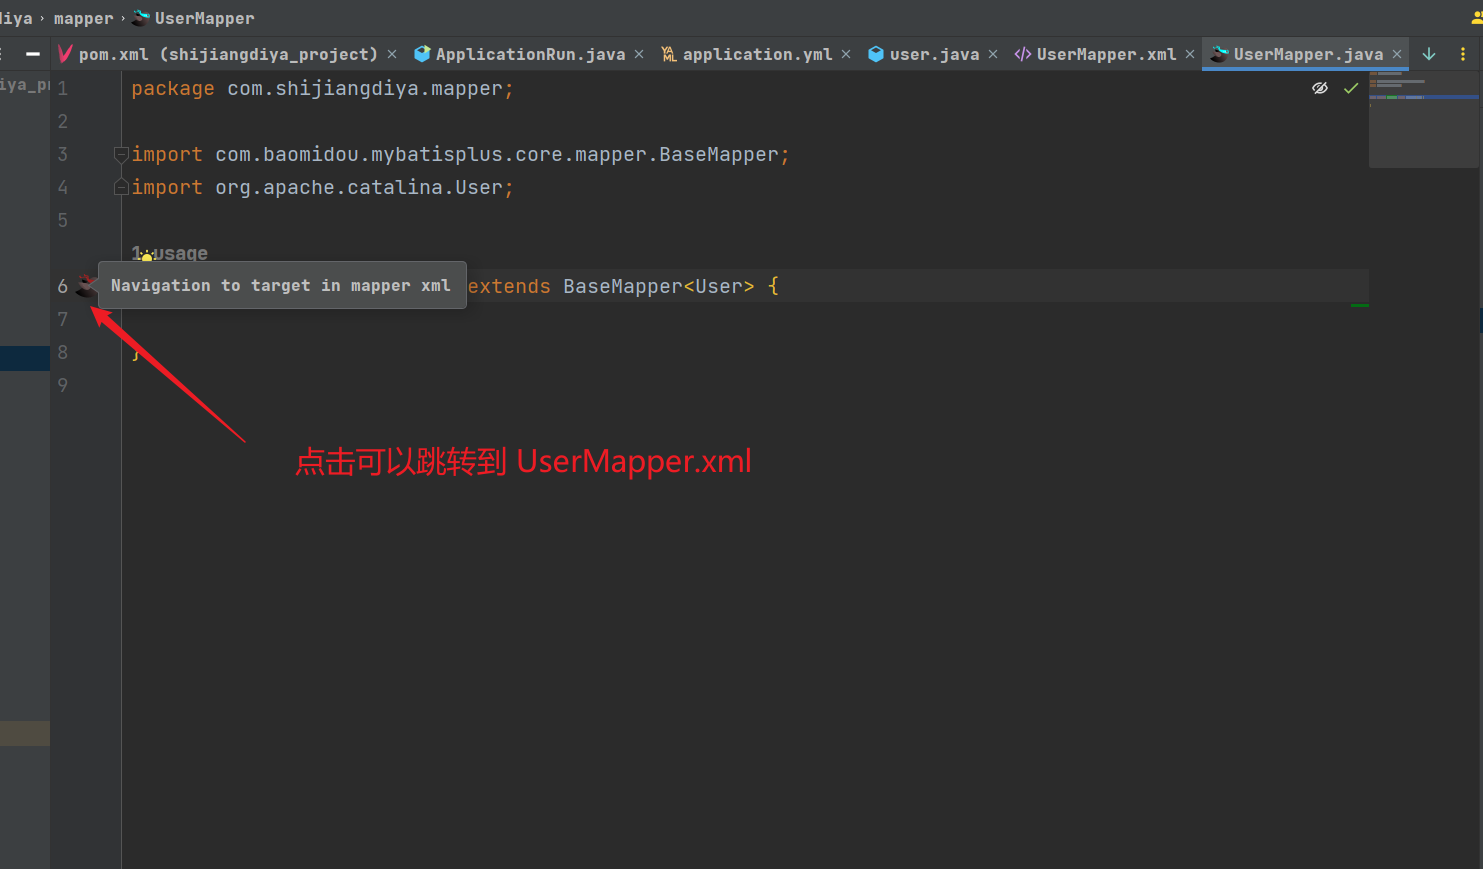Show hidden tabs dropdown arrow

click(x=1429, y=54)
